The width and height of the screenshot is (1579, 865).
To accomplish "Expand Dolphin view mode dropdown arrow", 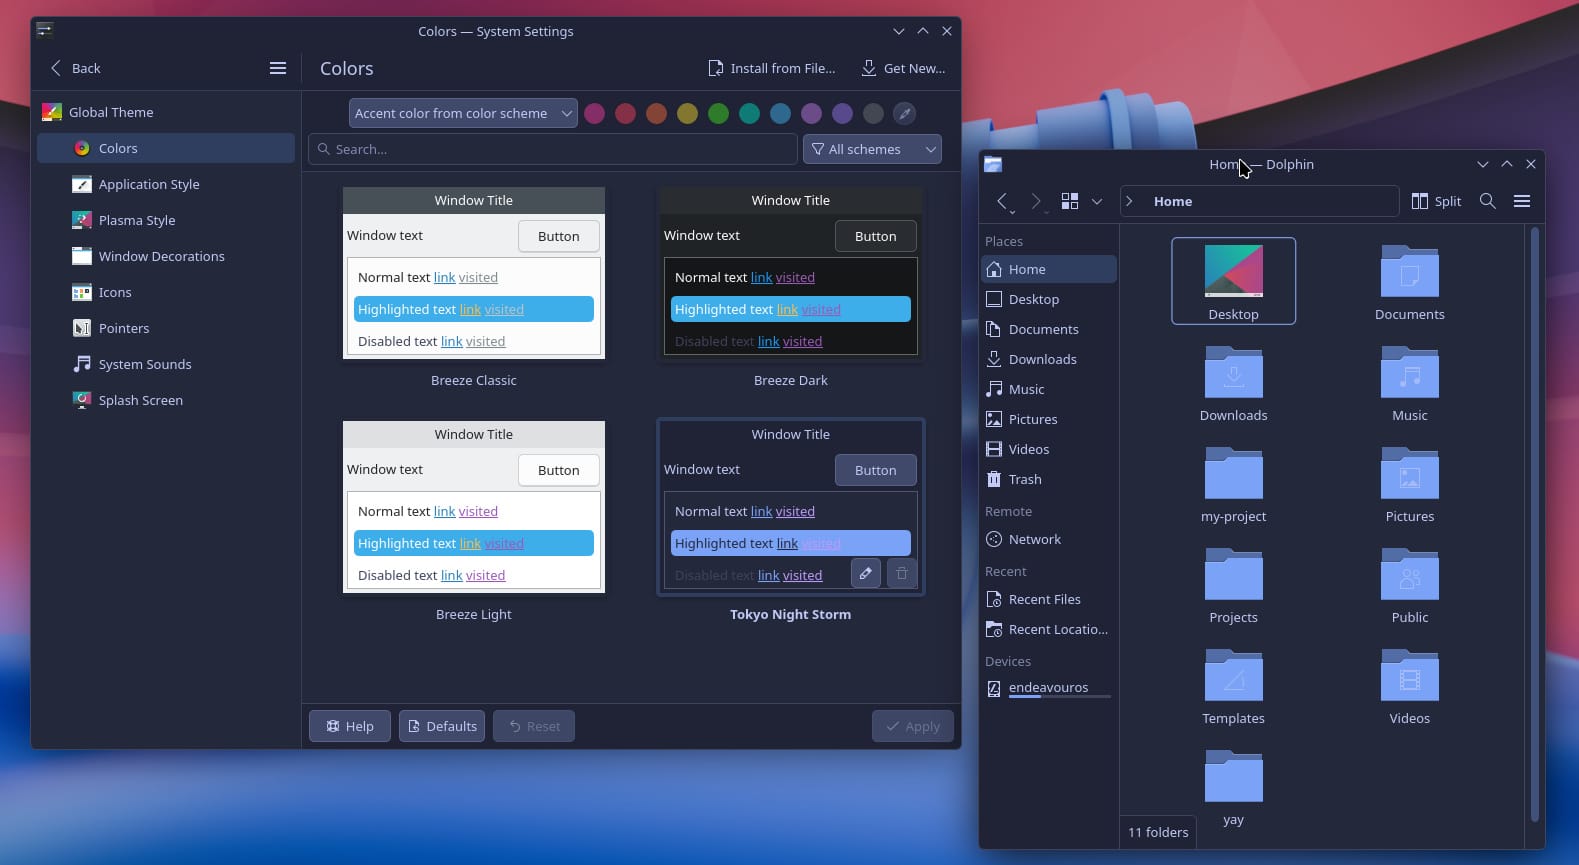I will click(x=1097, y=201).
